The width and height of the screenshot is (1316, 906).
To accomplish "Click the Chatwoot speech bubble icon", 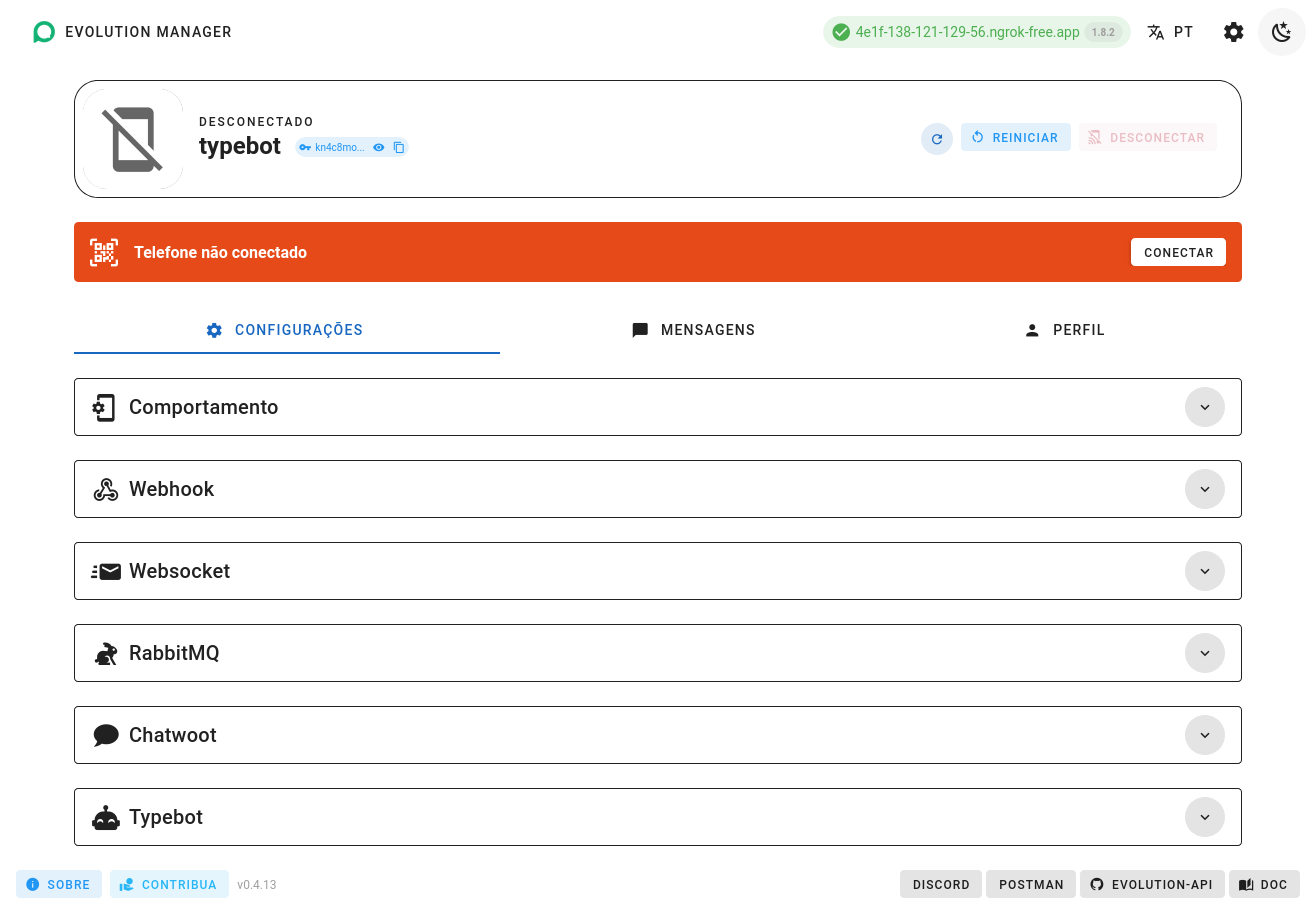I will [x=105, y=735].
